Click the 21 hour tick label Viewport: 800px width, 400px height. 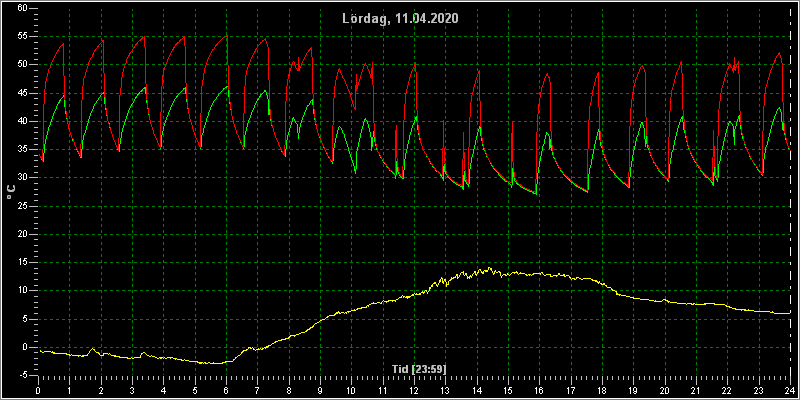point(696,391)
